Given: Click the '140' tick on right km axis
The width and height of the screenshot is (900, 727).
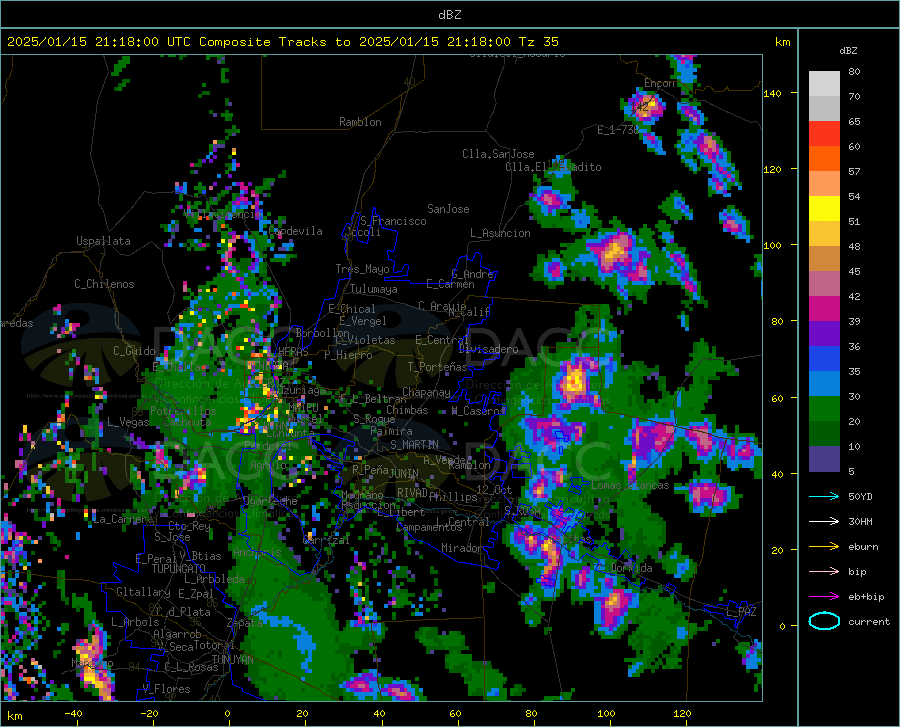Looking at the screenshot, I should pos(772,93).
